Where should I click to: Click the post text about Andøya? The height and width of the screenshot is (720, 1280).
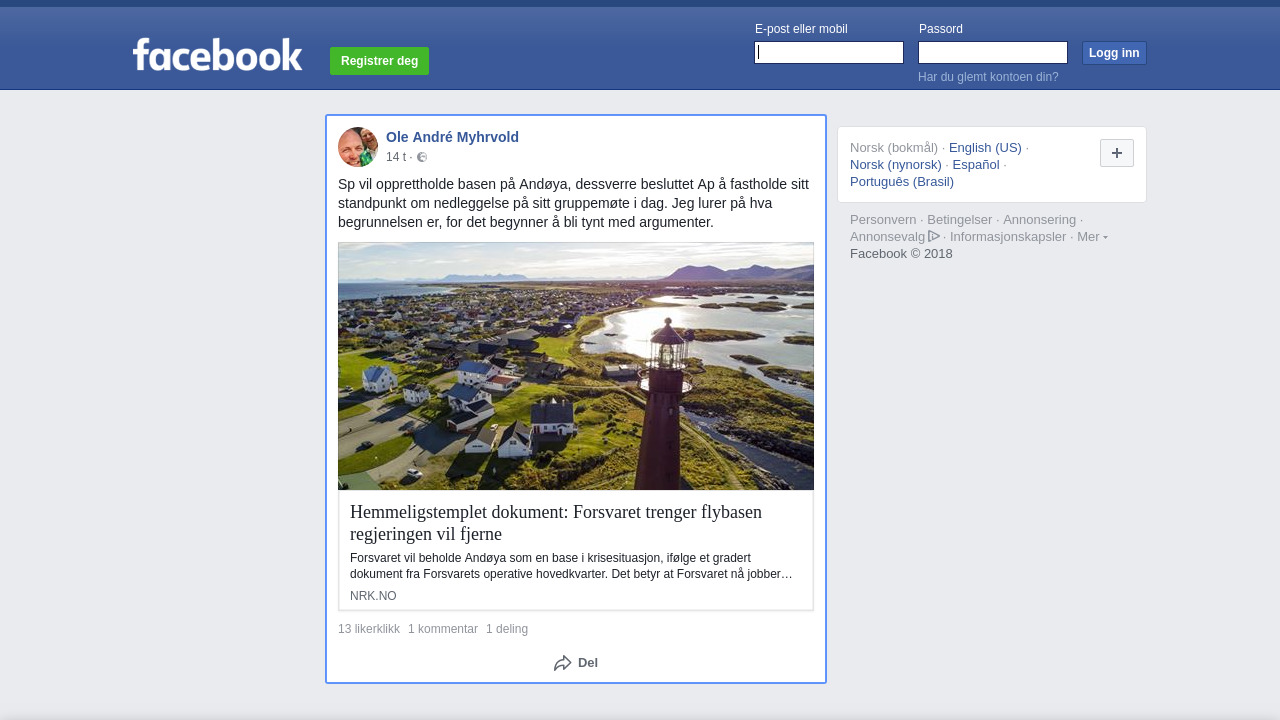pyautogui.click(x=574, y=203)
